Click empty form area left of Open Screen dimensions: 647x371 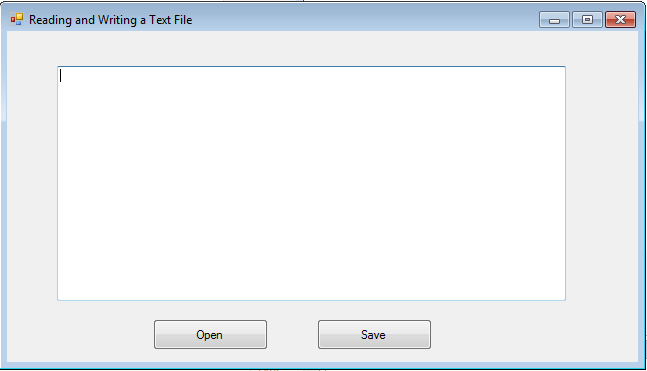tap(80, 334)
